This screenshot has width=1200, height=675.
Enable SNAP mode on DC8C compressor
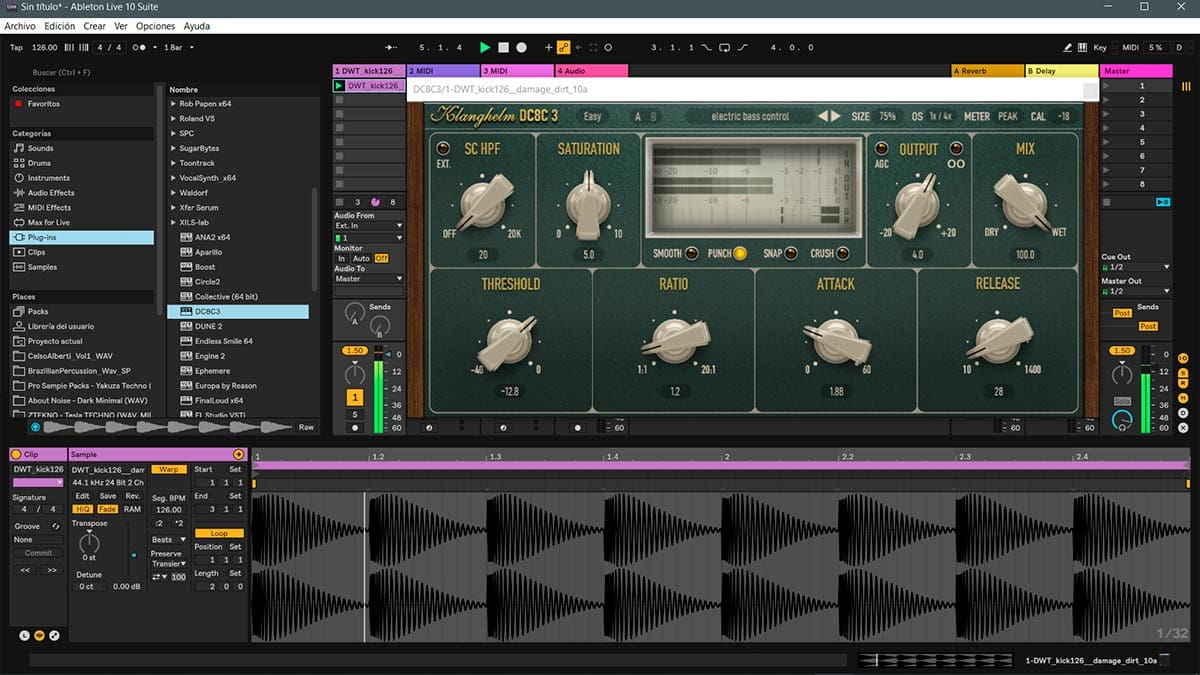click(x=792, y=253)
